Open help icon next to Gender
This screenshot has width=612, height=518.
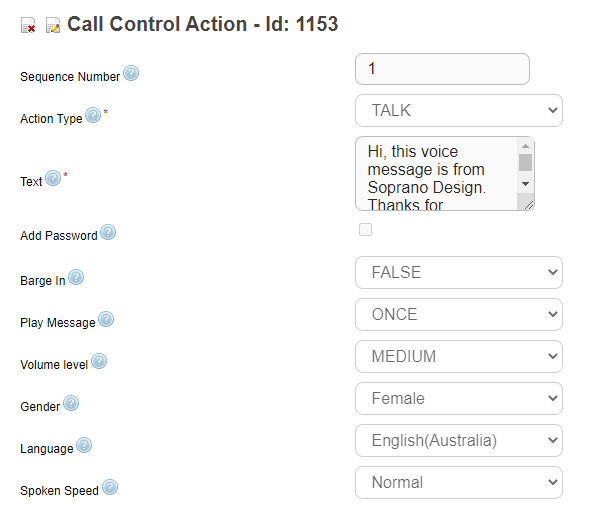coord(71,404)
